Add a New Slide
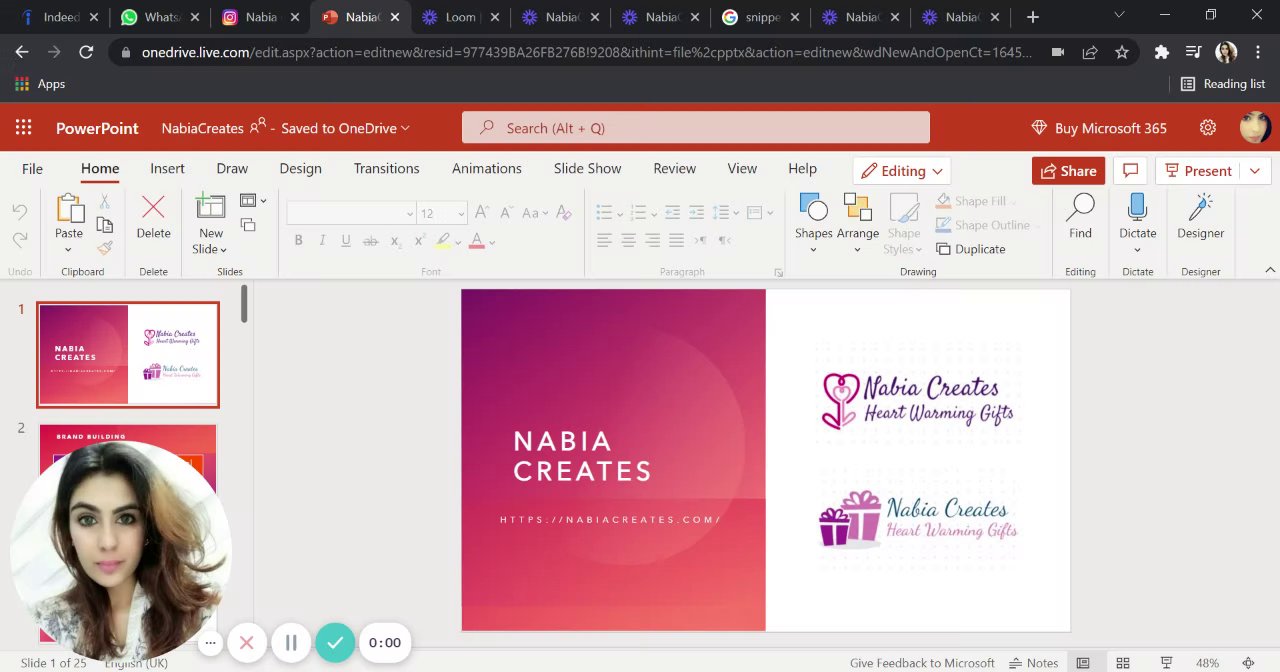Viewport: 1280px width, 672px height. tap(210, 206)
